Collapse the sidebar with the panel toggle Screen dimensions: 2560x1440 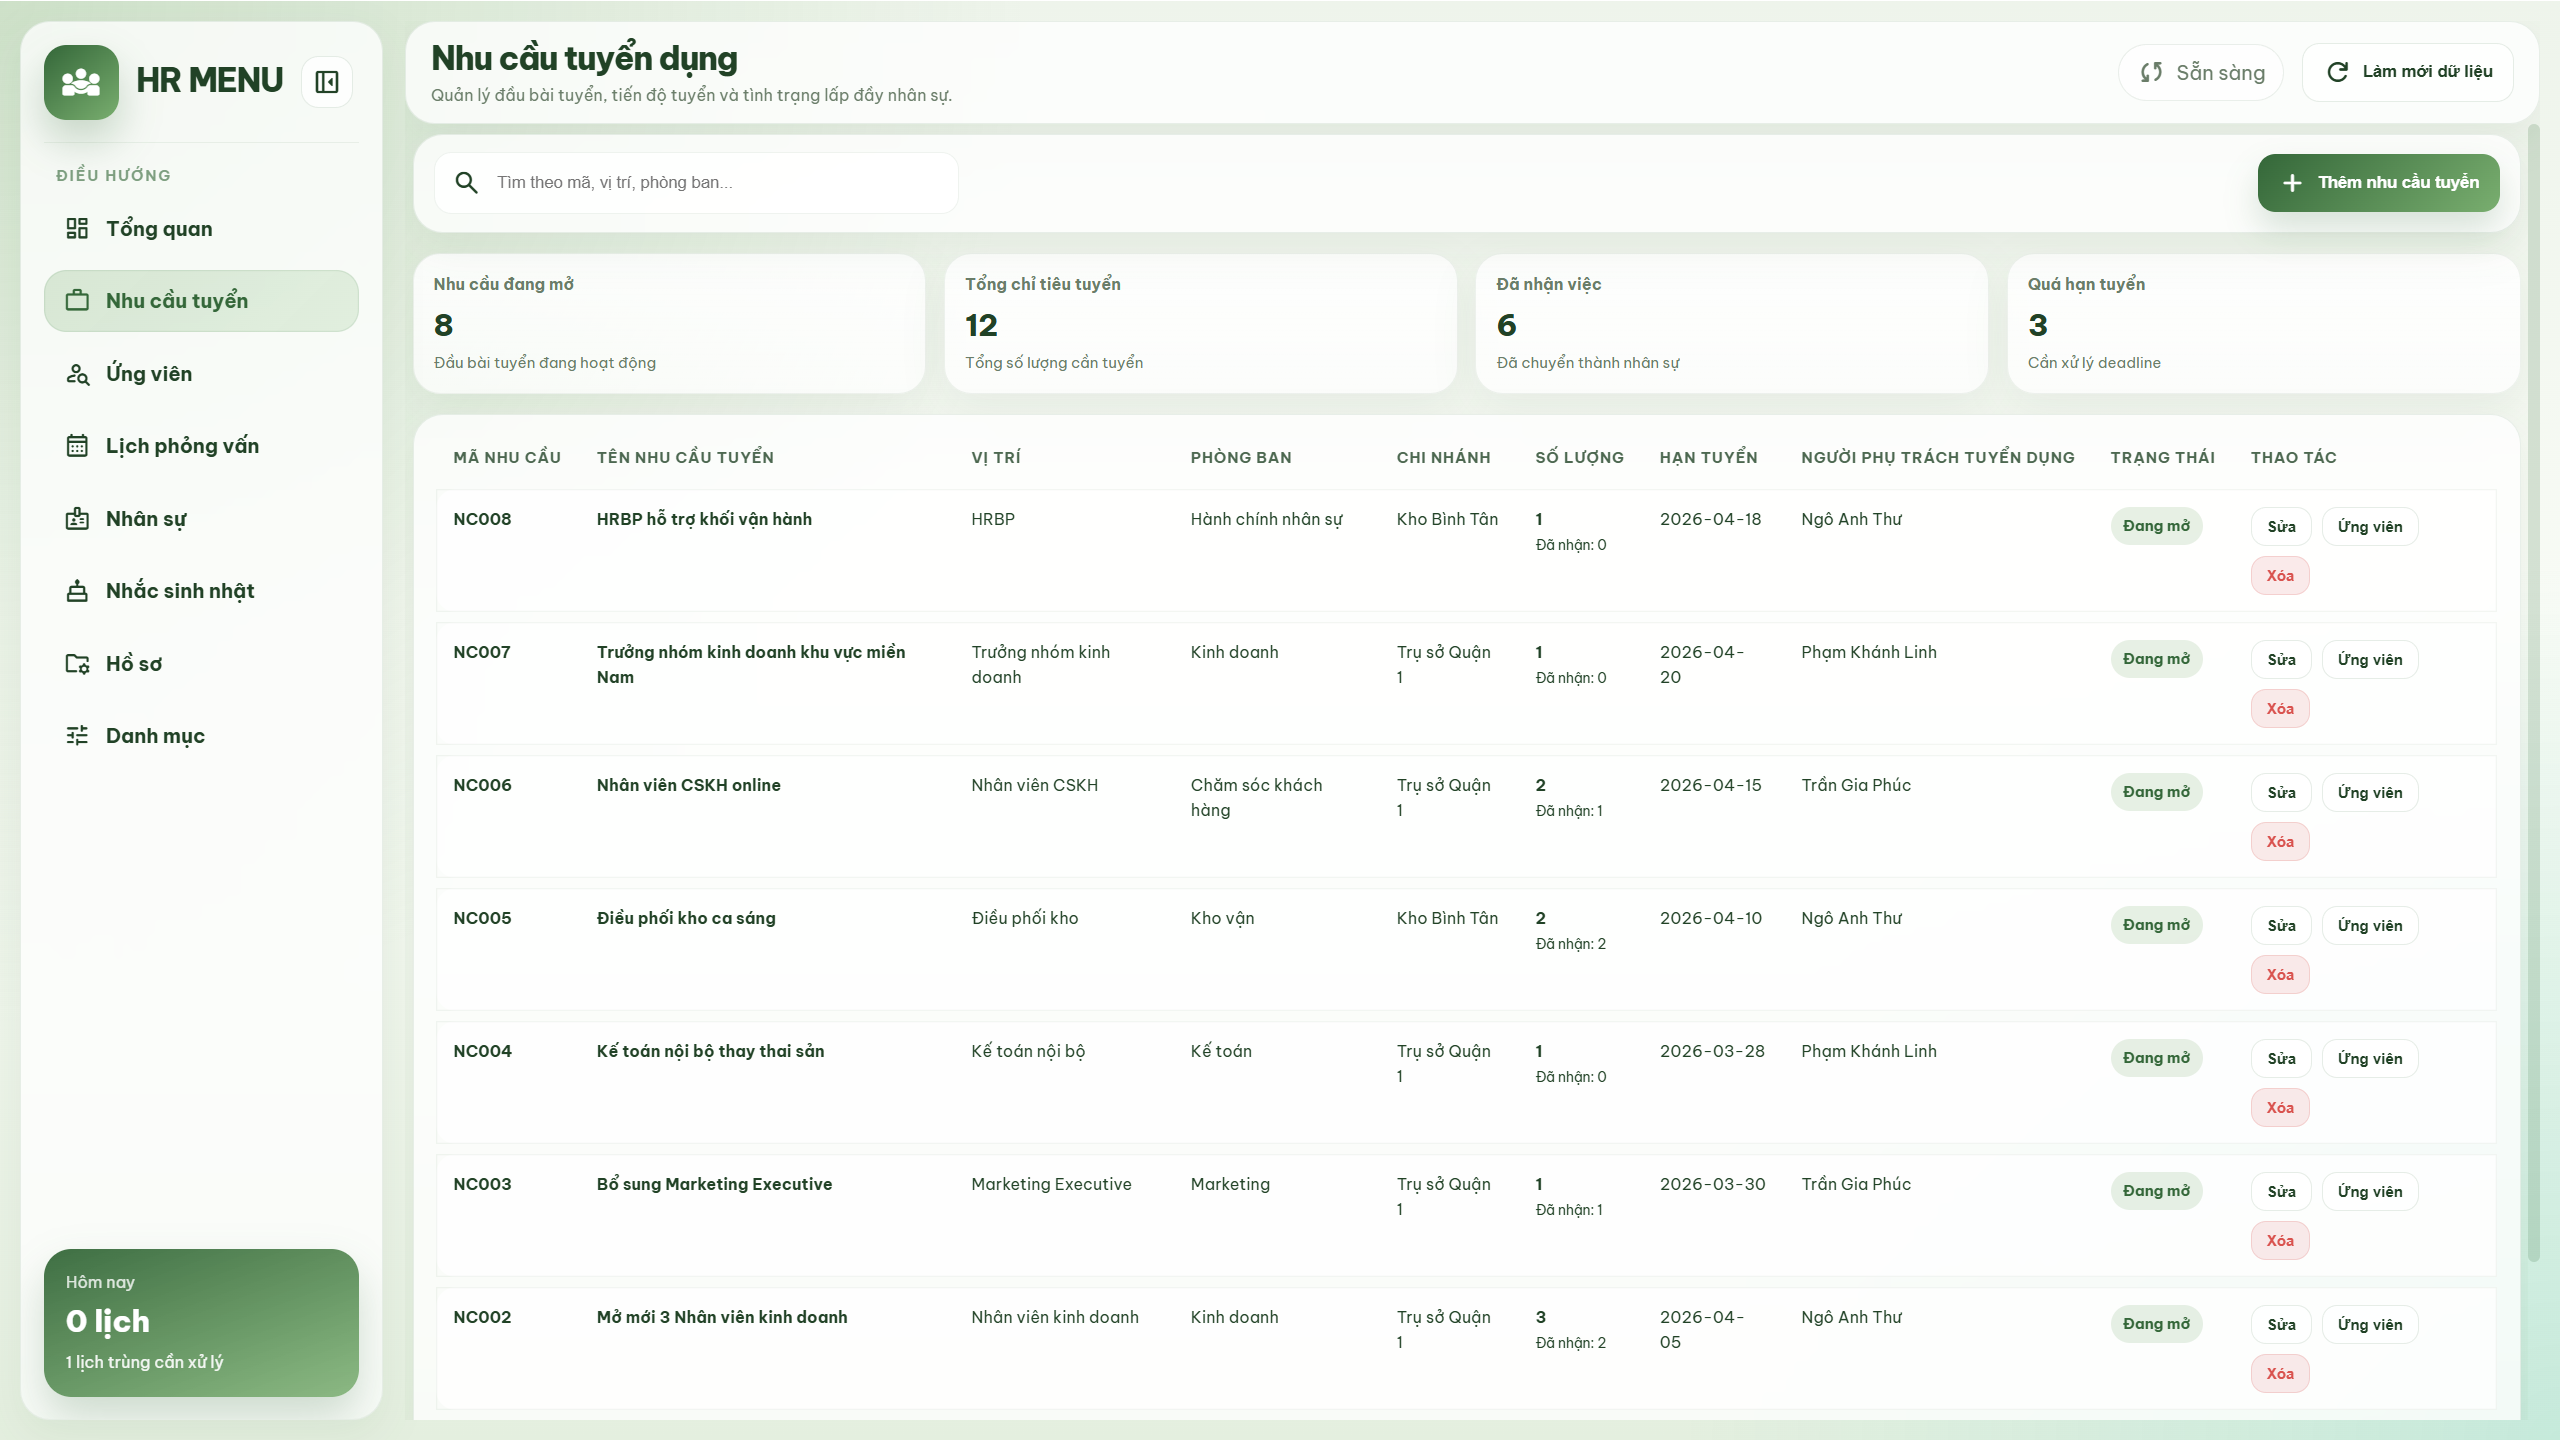pos(326,81)
